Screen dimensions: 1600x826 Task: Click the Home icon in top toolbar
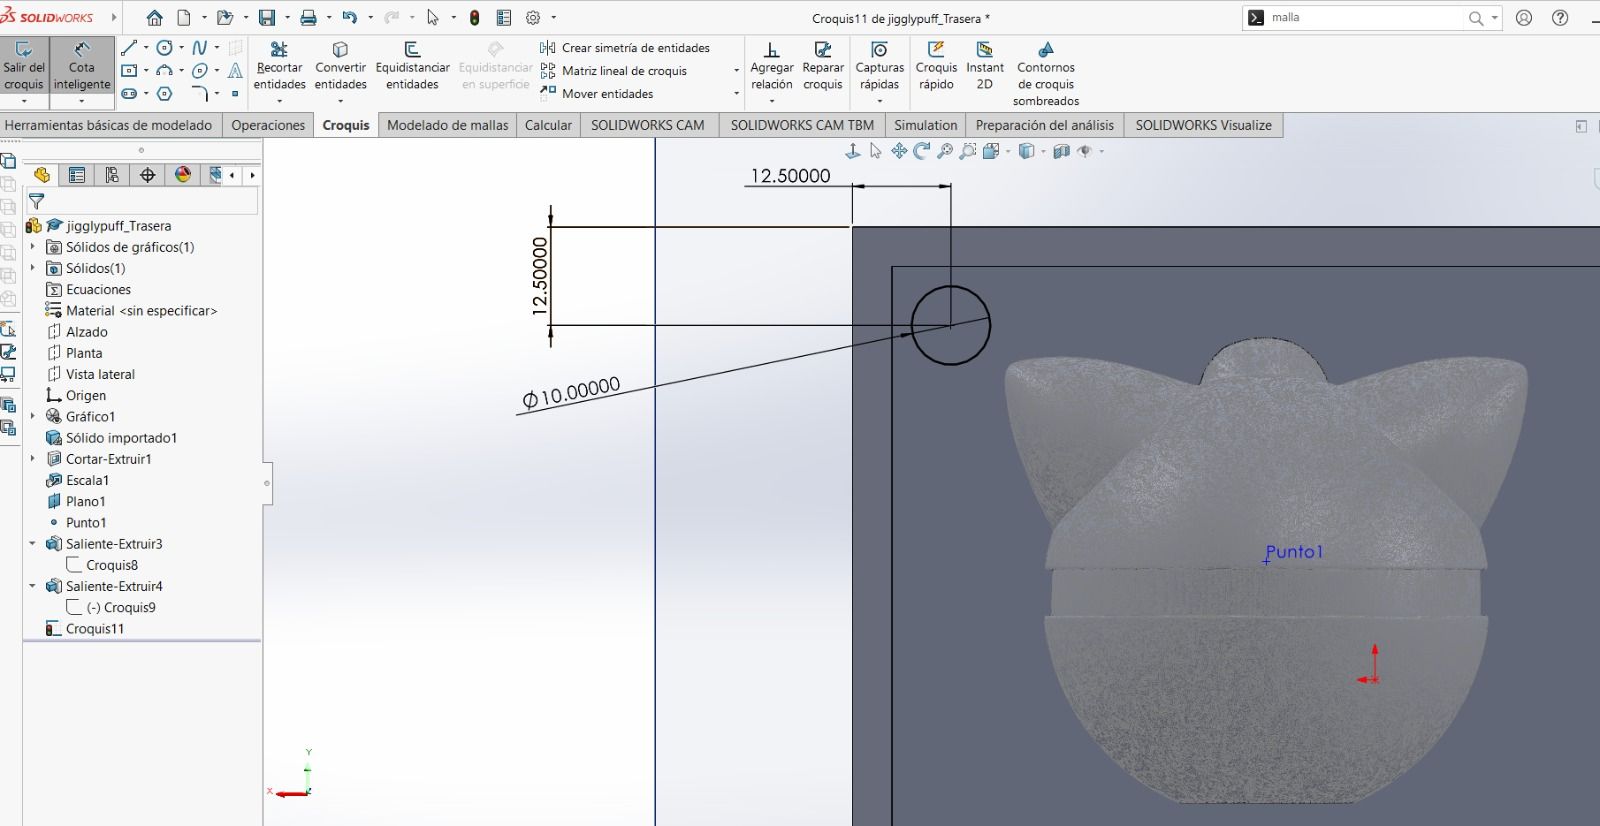(154, 18)
